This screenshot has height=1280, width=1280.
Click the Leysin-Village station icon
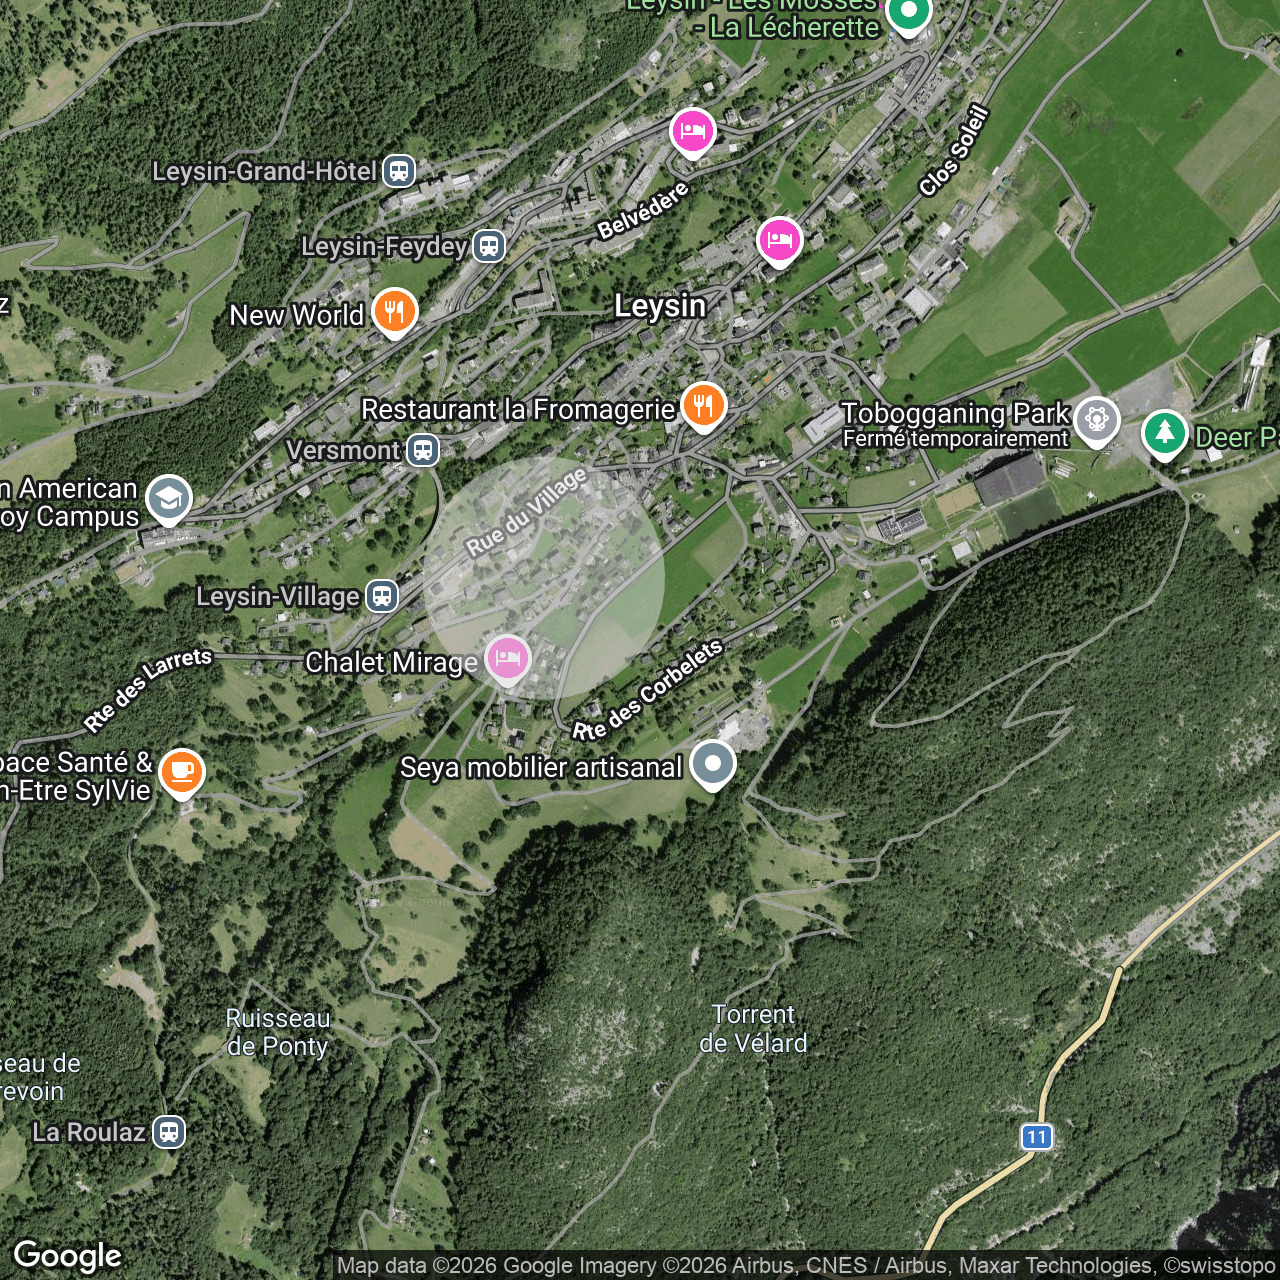pos(381,596)
